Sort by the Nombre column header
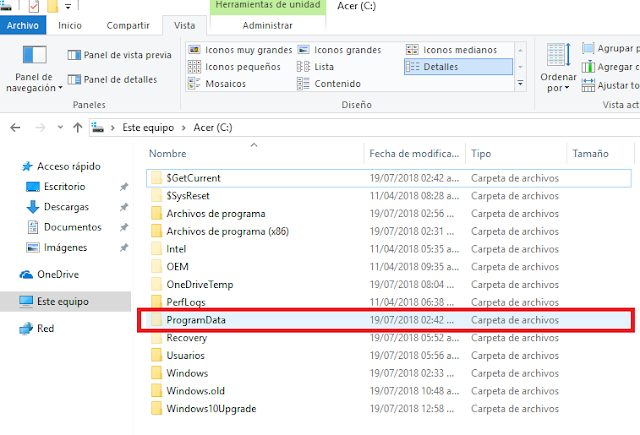The height and width of the screenshot is (435, 640). (254, 153)
